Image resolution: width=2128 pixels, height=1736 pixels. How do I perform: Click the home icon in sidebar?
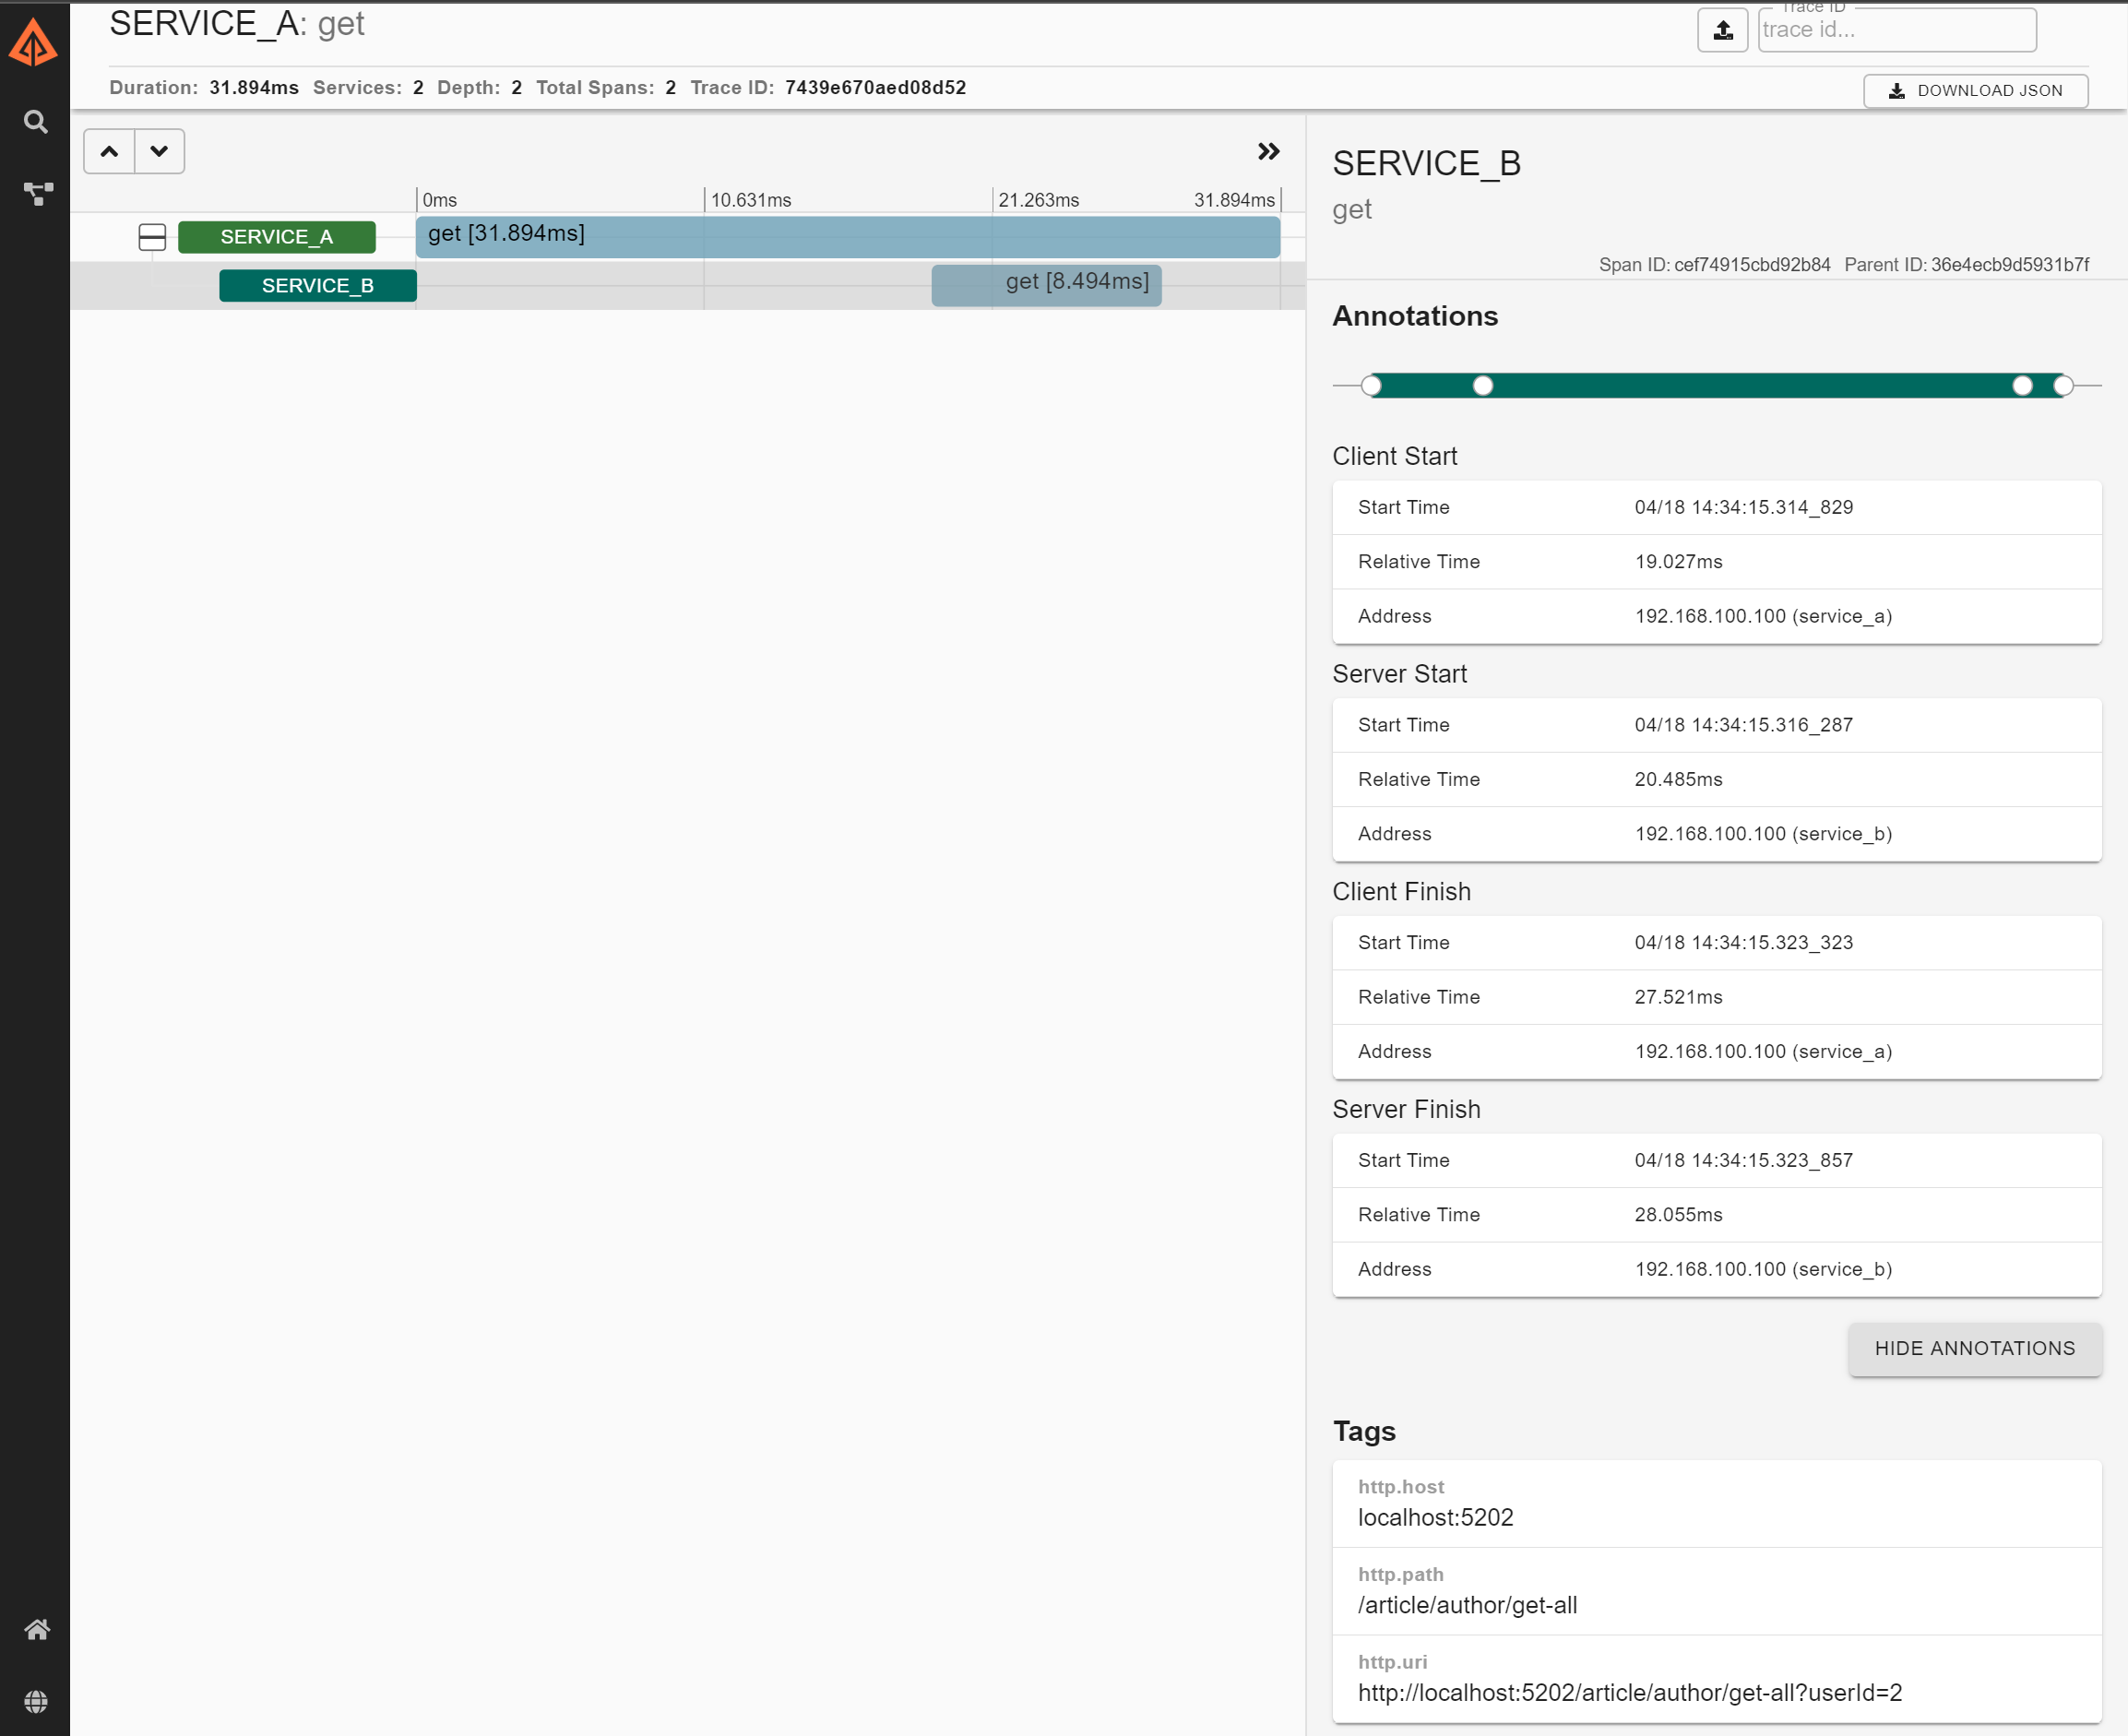tap(37, 1629)
